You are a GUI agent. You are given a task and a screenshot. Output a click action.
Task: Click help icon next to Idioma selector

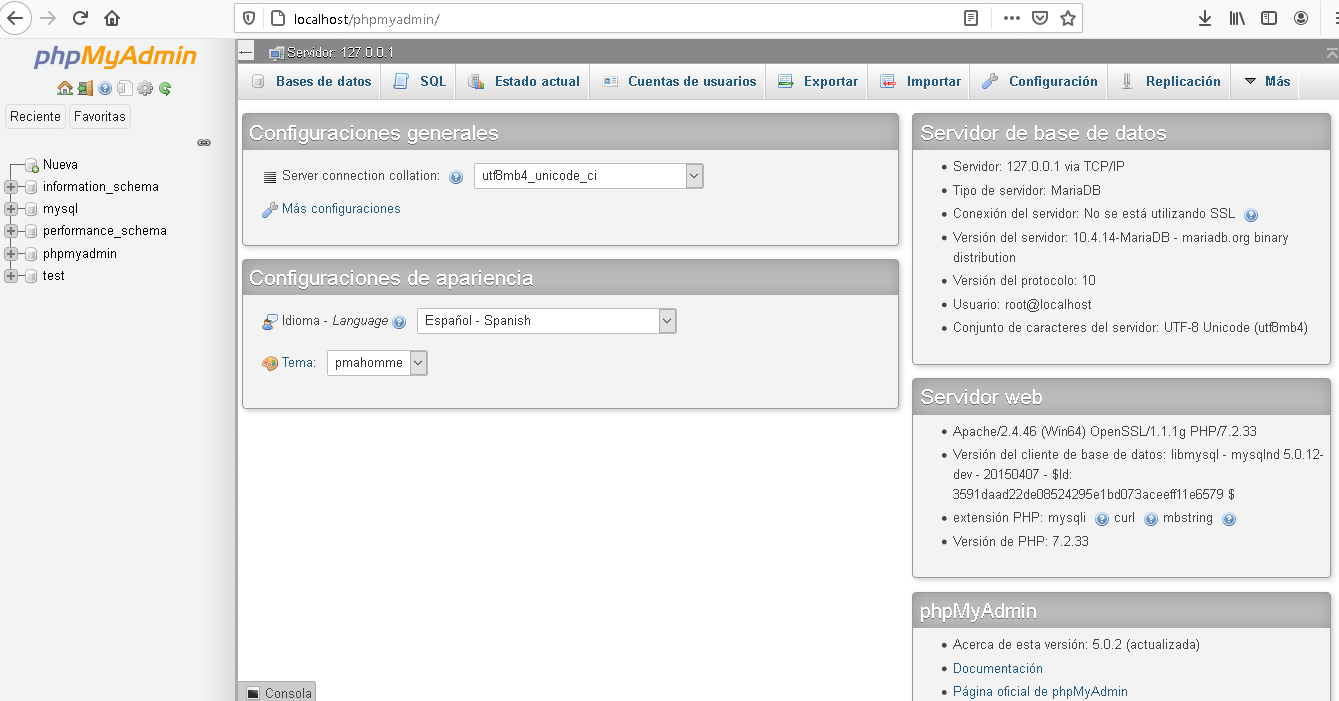(x=400, y=322)
